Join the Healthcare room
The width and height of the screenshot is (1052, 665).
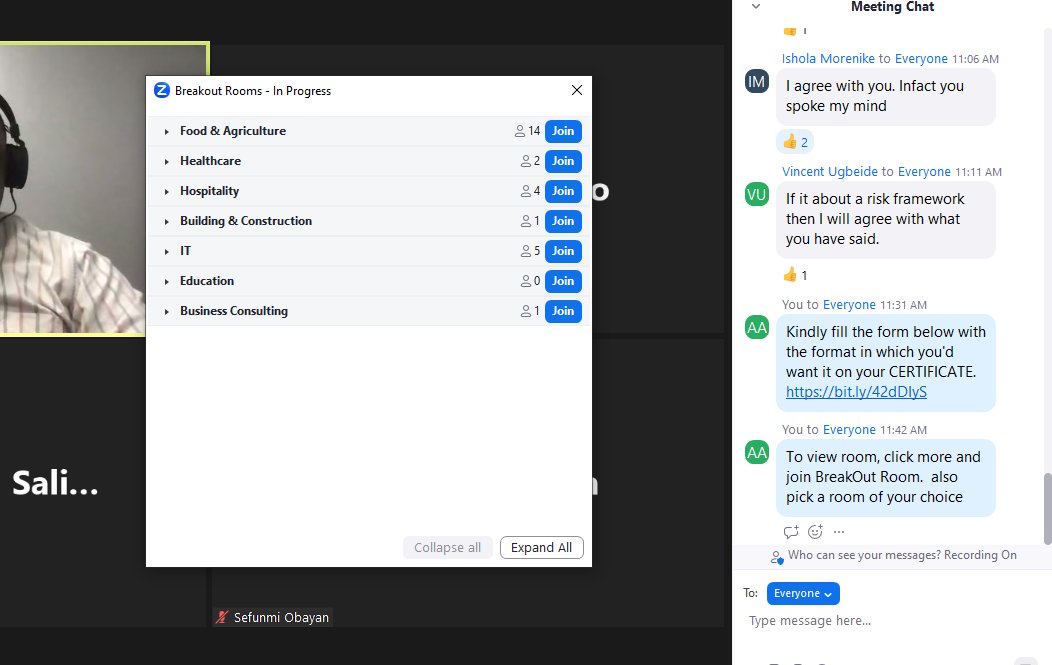(563, 161)
